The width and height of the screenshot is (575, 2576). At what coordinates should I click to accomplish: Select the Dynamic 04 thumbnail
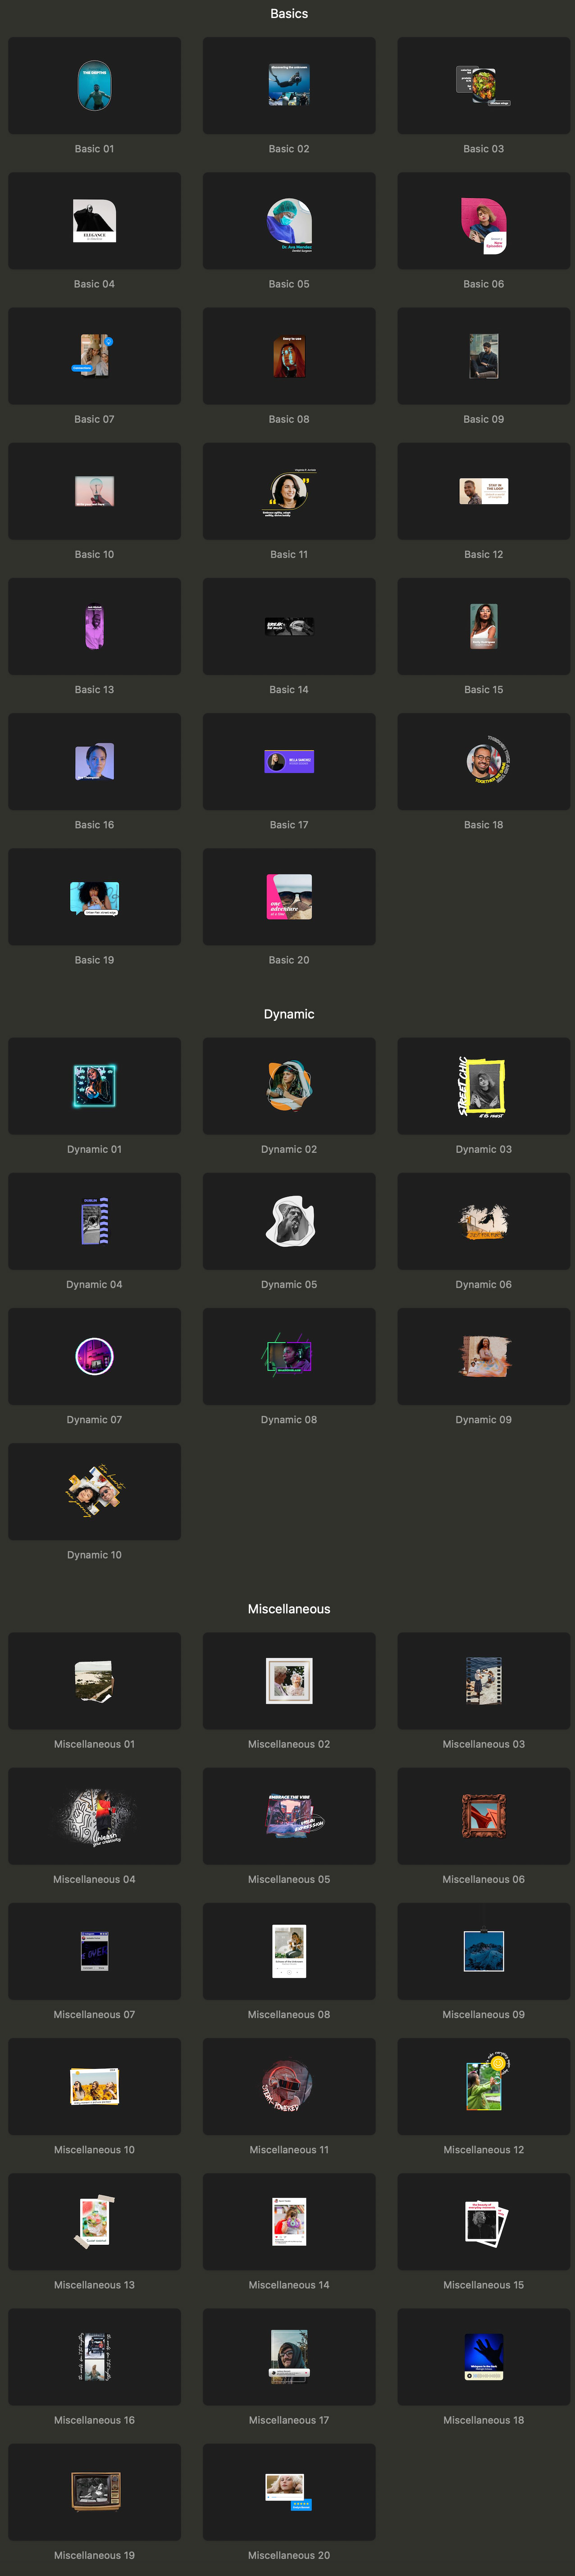click(94, 1221)
